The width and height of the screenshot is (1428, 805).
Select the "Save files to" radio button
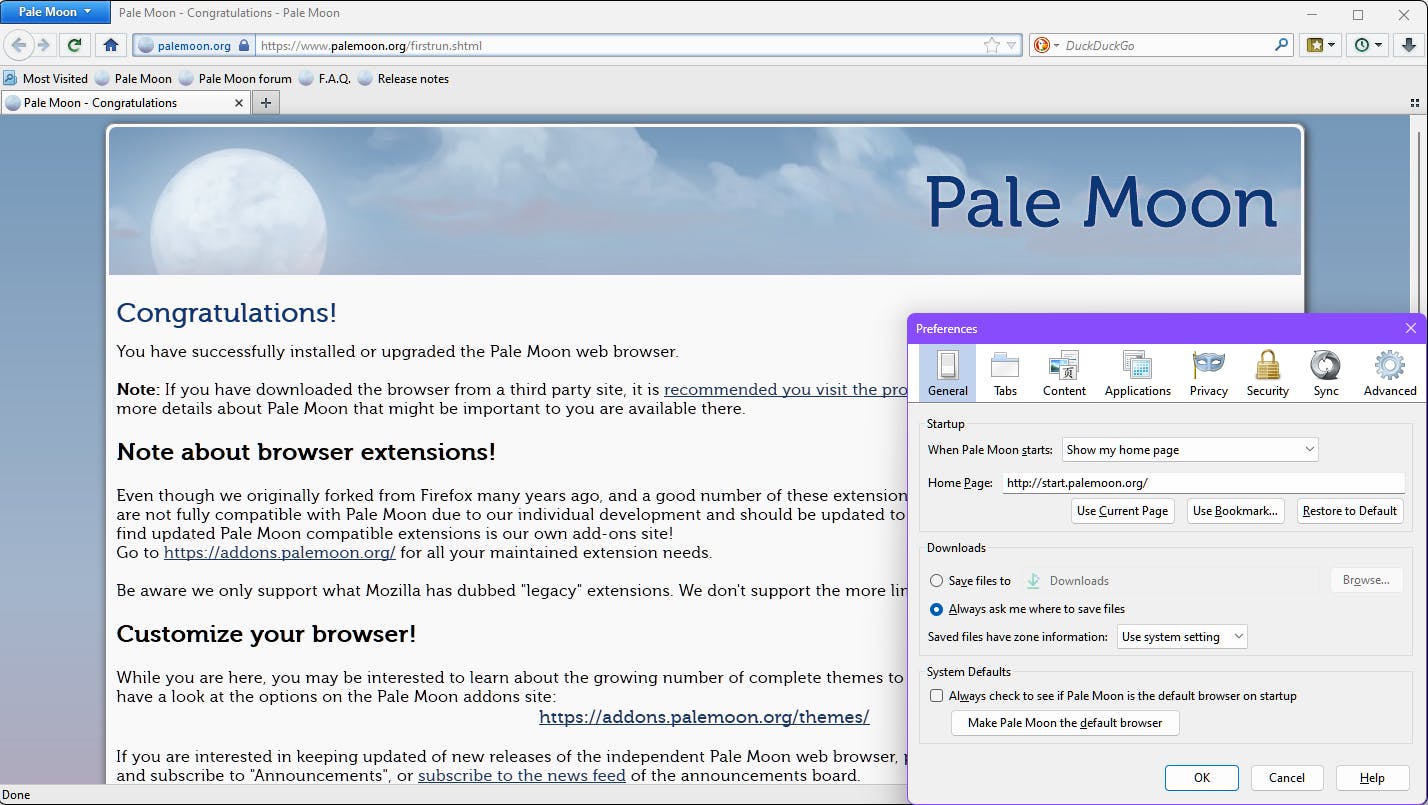point(936,581)
